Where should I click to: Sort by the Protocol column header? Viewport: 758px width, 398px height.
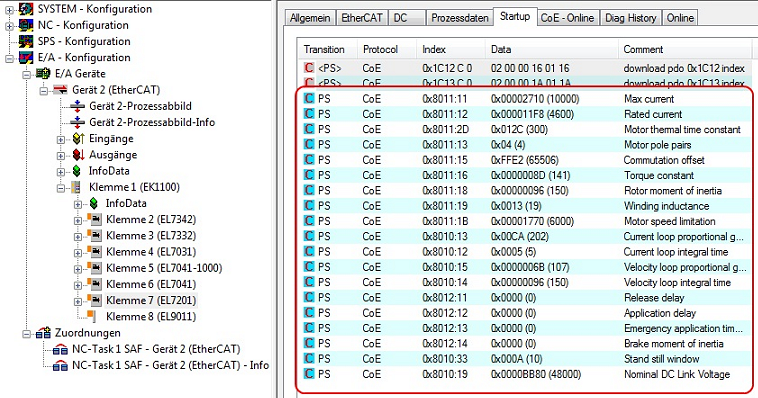[x=387, y=49]
